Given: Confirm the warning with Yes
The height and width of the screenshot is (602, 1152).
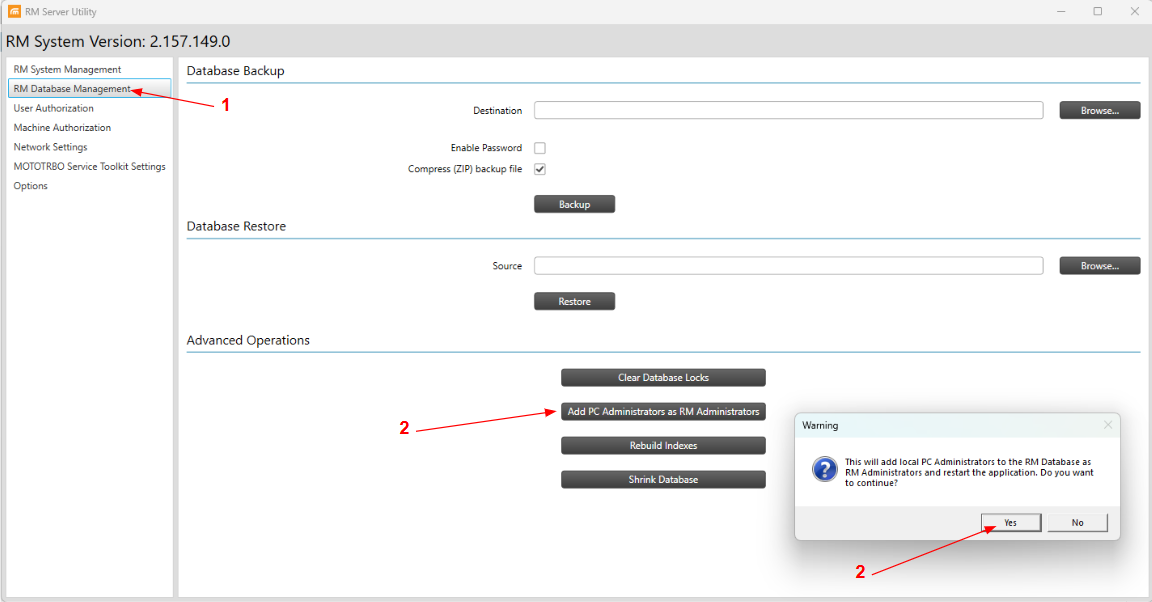Looking at the screenshot, I should 1011,523.
